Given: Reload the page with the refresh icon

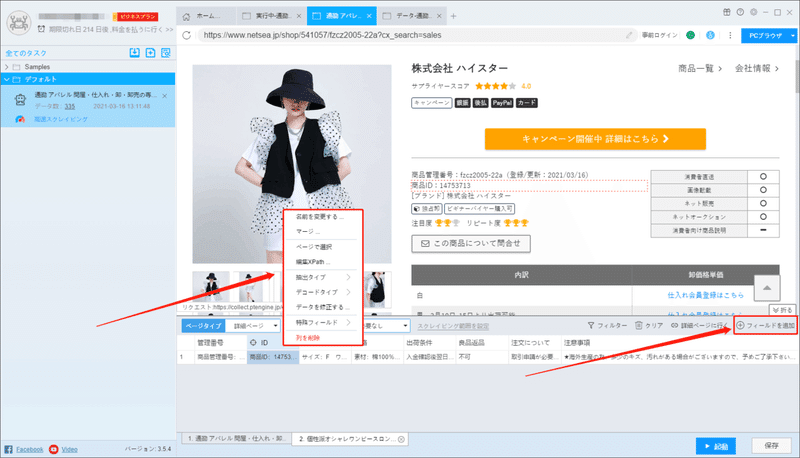Looking at the screenshot, I should (187, 35).
